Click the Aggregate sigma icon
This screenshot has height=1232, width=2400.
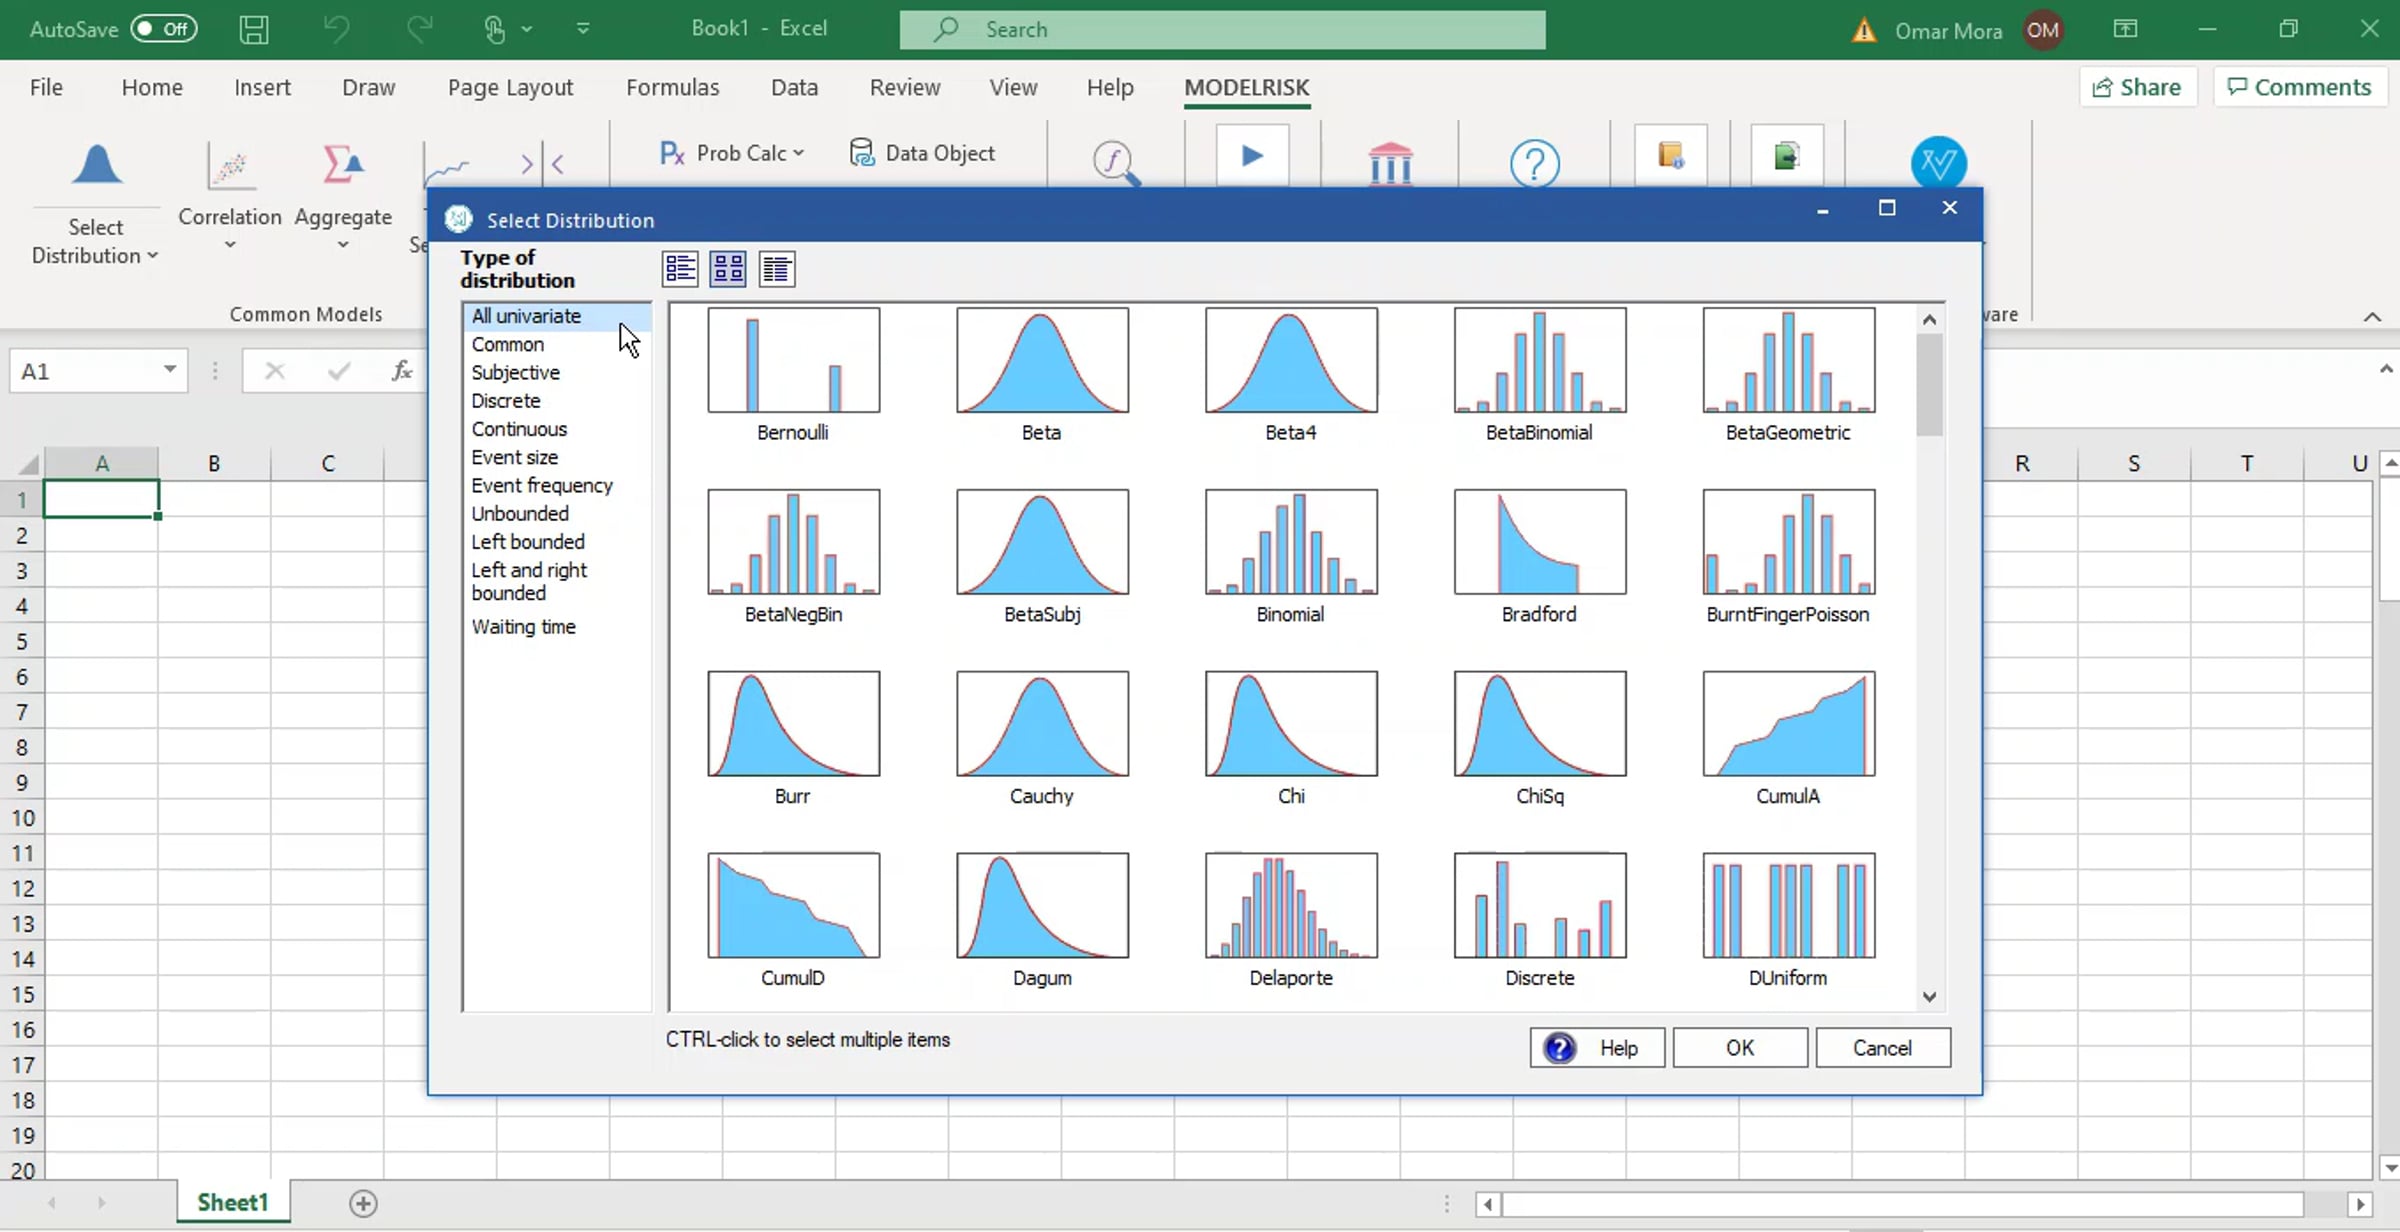coord(342,166)
